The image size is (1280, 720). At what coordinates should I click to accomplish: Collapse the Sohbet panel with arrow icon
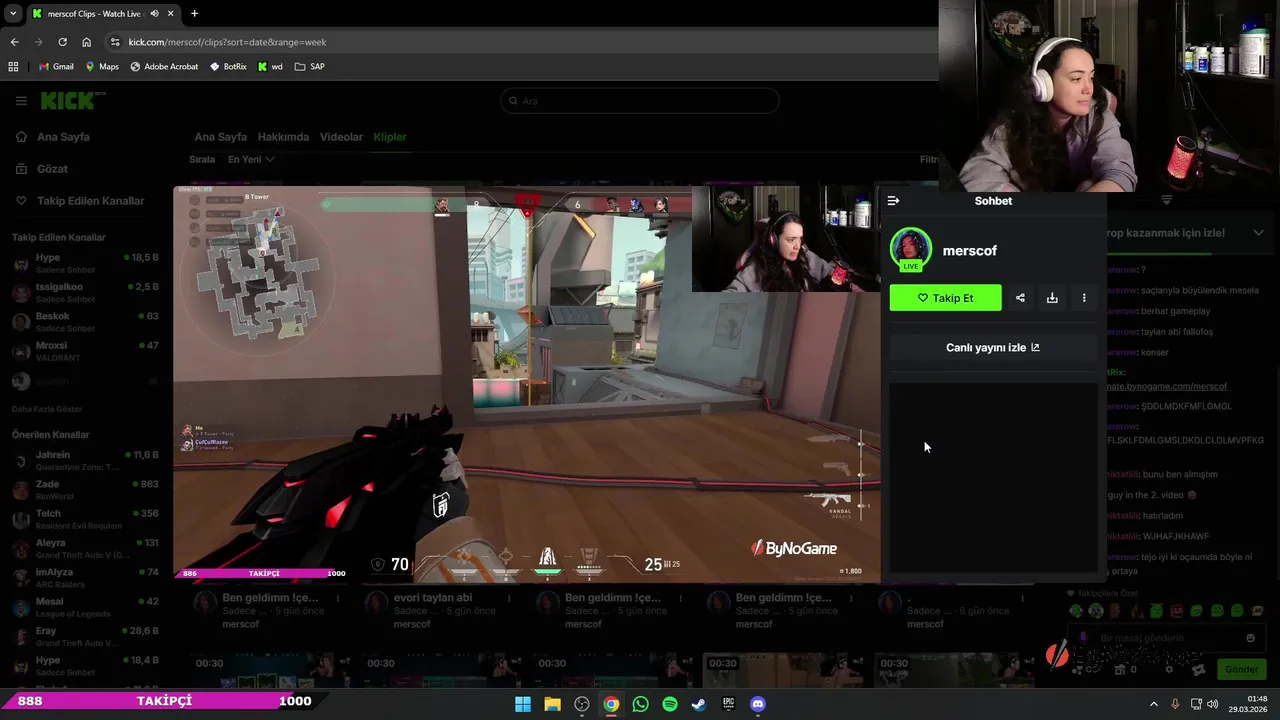coord(893,200)
